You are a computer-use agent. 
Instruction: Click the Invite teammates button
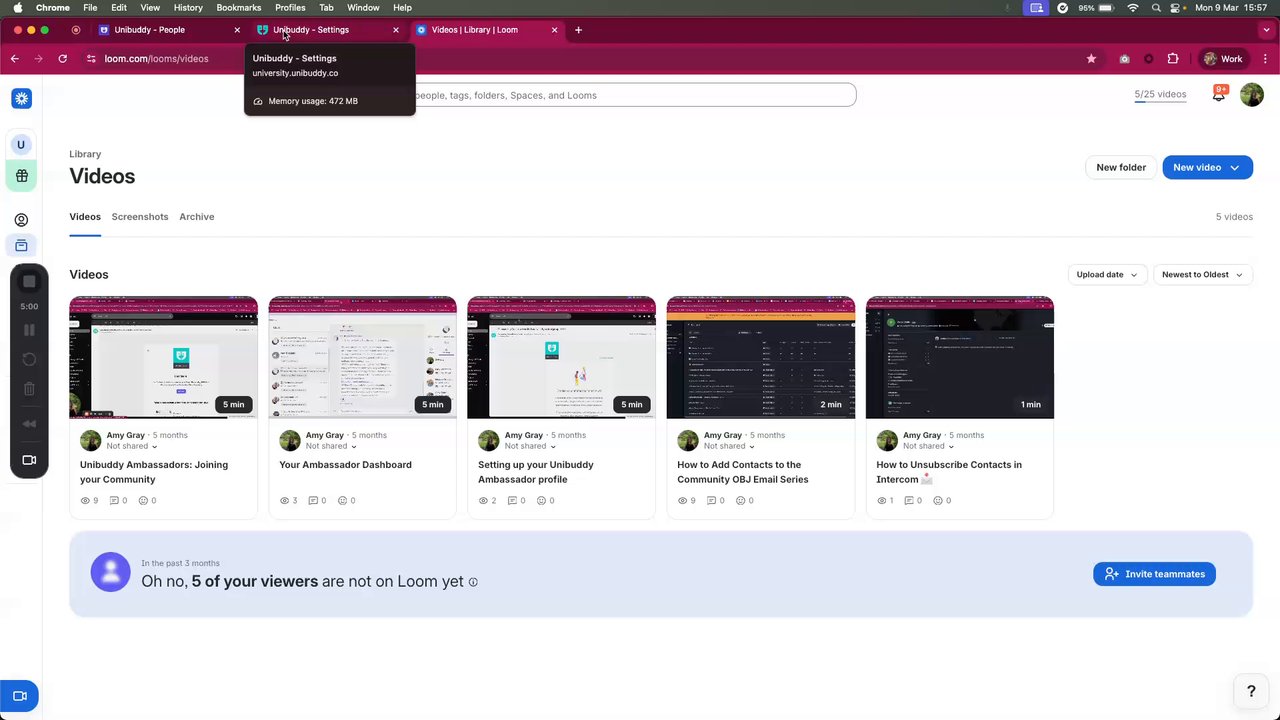click(1155, 574)
